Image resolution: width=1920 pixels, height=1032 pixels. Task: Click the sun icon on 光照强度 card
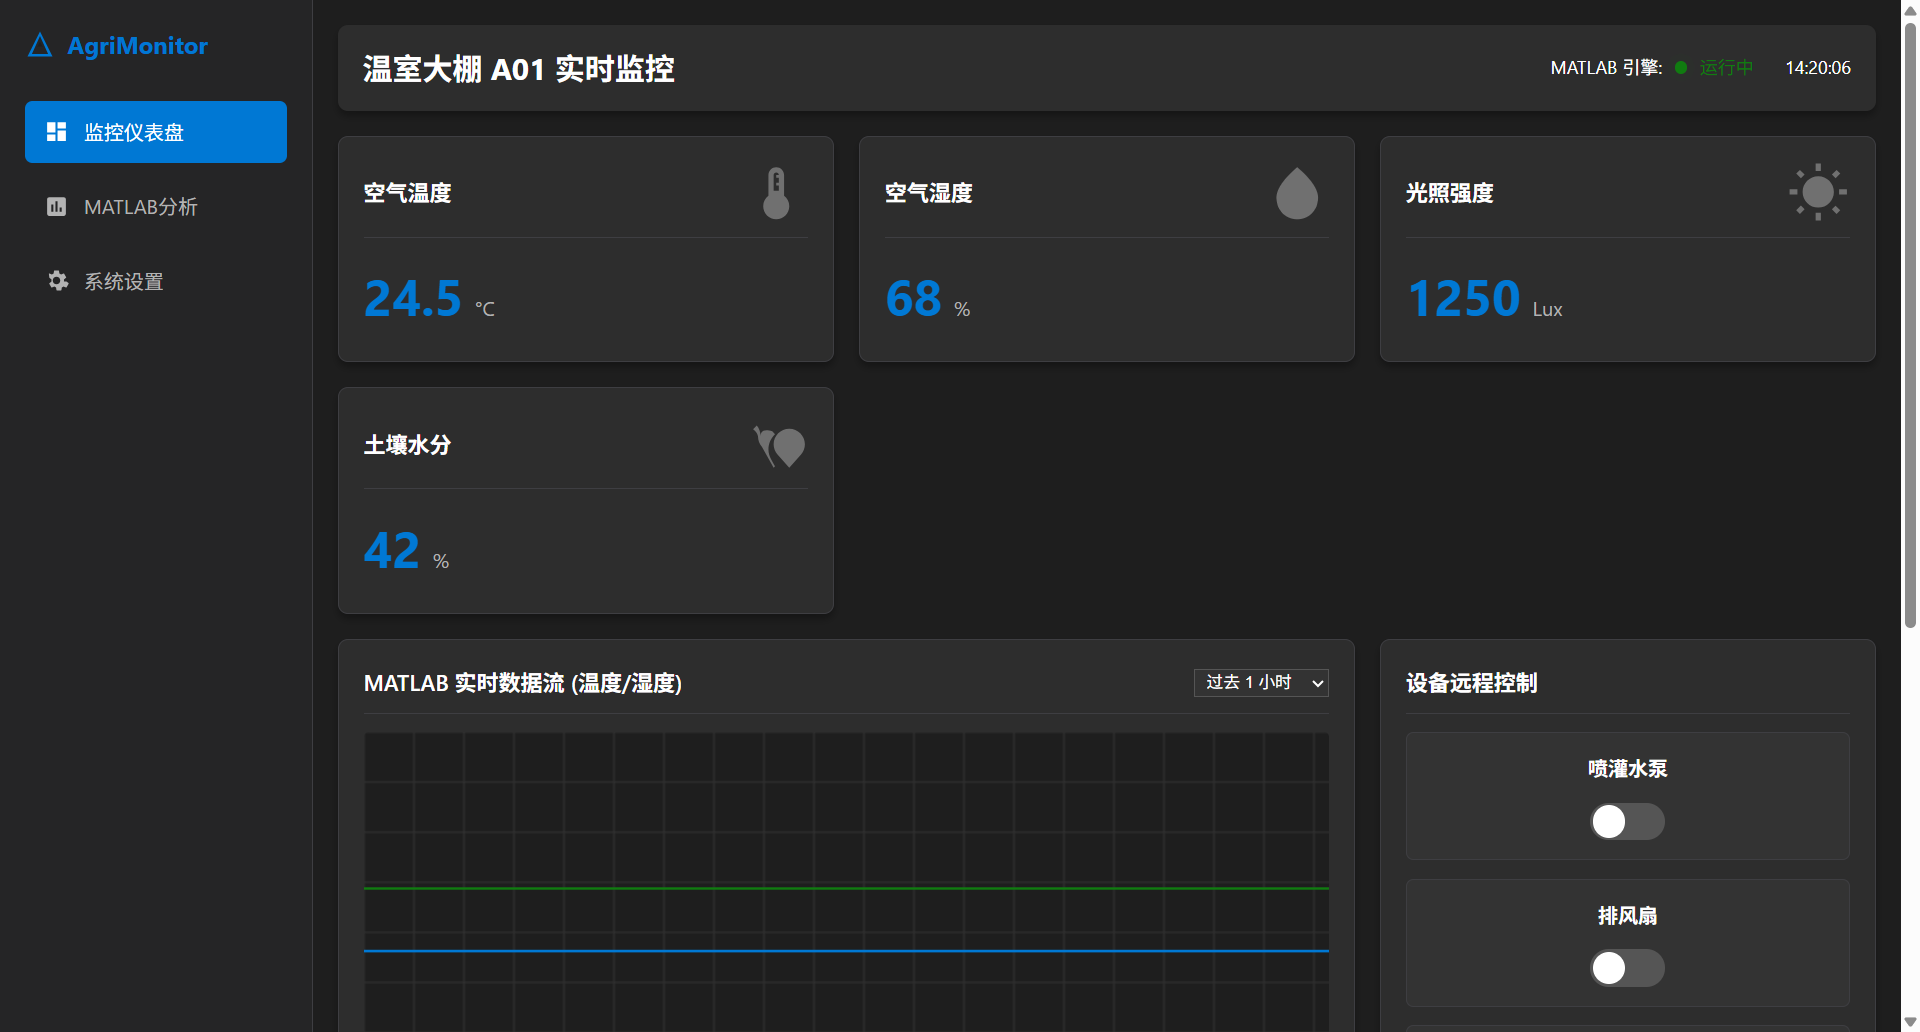tap(1817, 192)
